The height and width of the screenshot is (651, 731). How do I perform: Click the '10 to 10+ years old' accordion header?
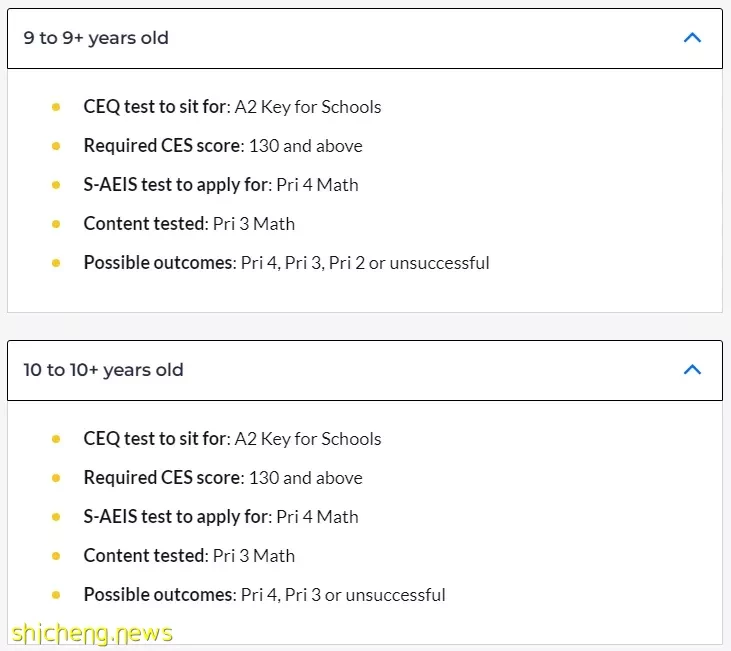(x=365, y=370)
